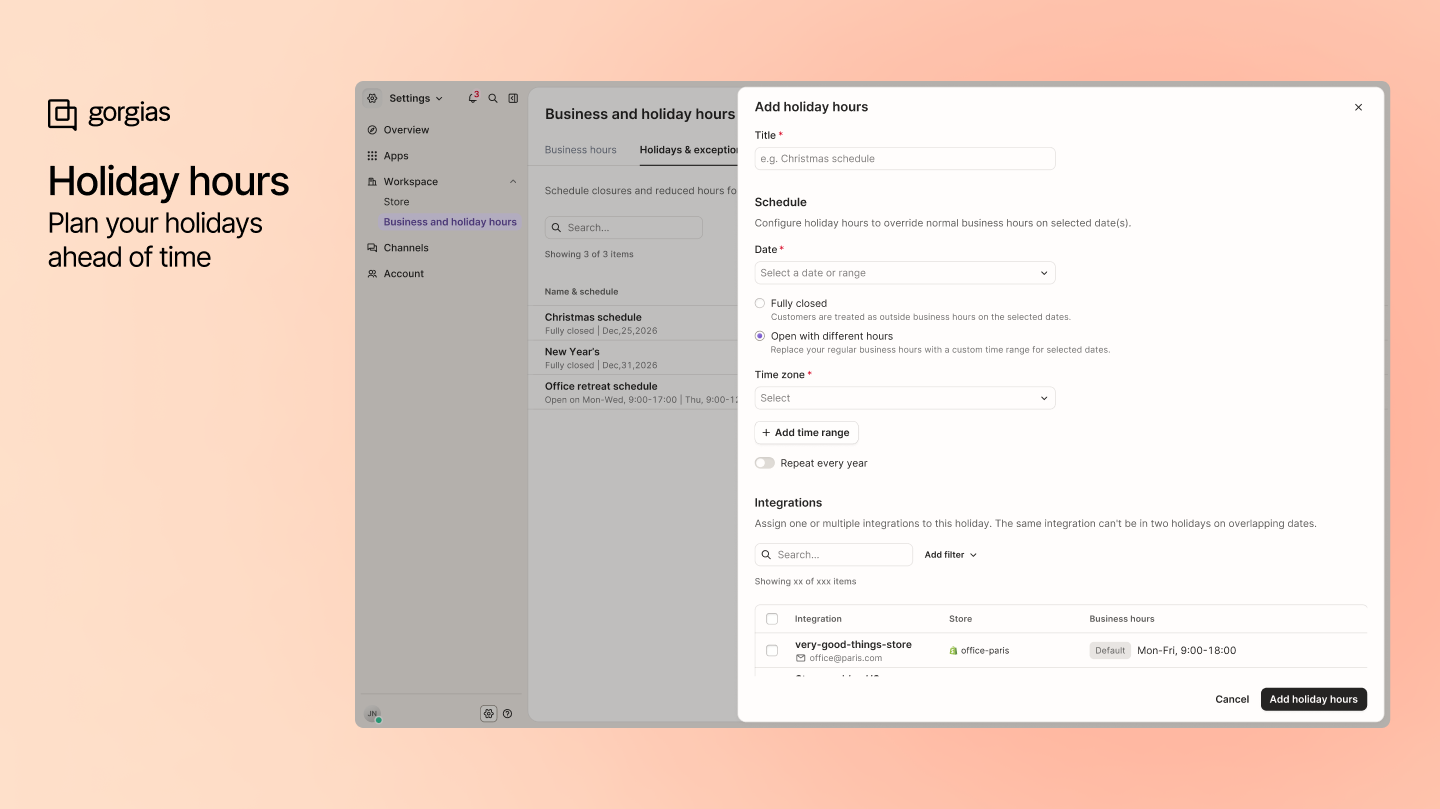1440x809 pixels.
Task: Open the Office retreat schedule row
Action: pyautogui.click(x=634, y=392)
